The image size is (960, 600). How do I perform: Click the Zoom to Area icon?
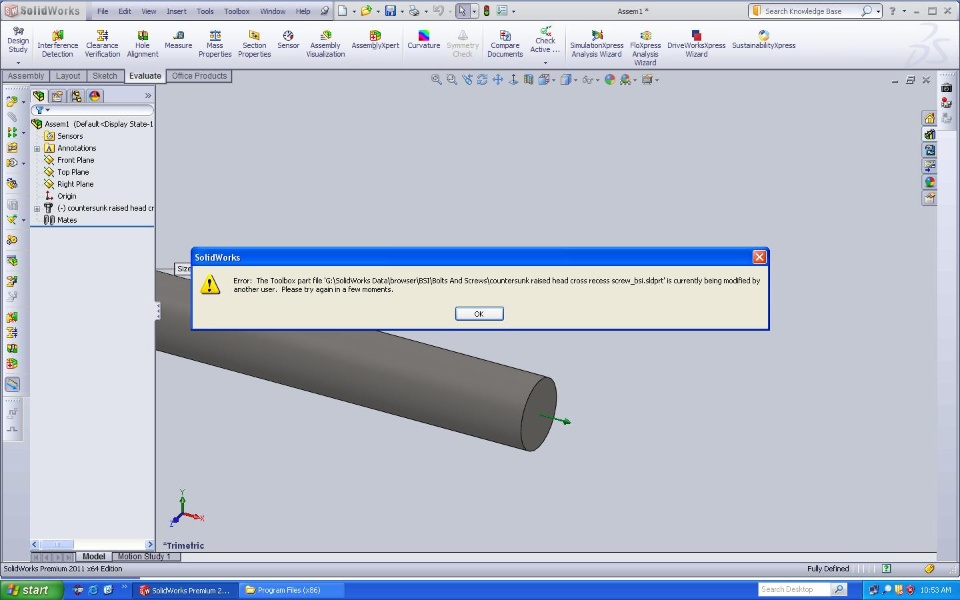click(x=452, y=80)
